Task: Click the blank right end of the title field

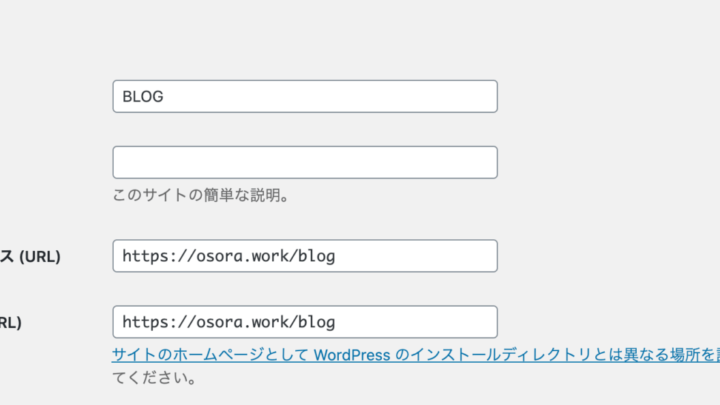Action: pos(470,97)
